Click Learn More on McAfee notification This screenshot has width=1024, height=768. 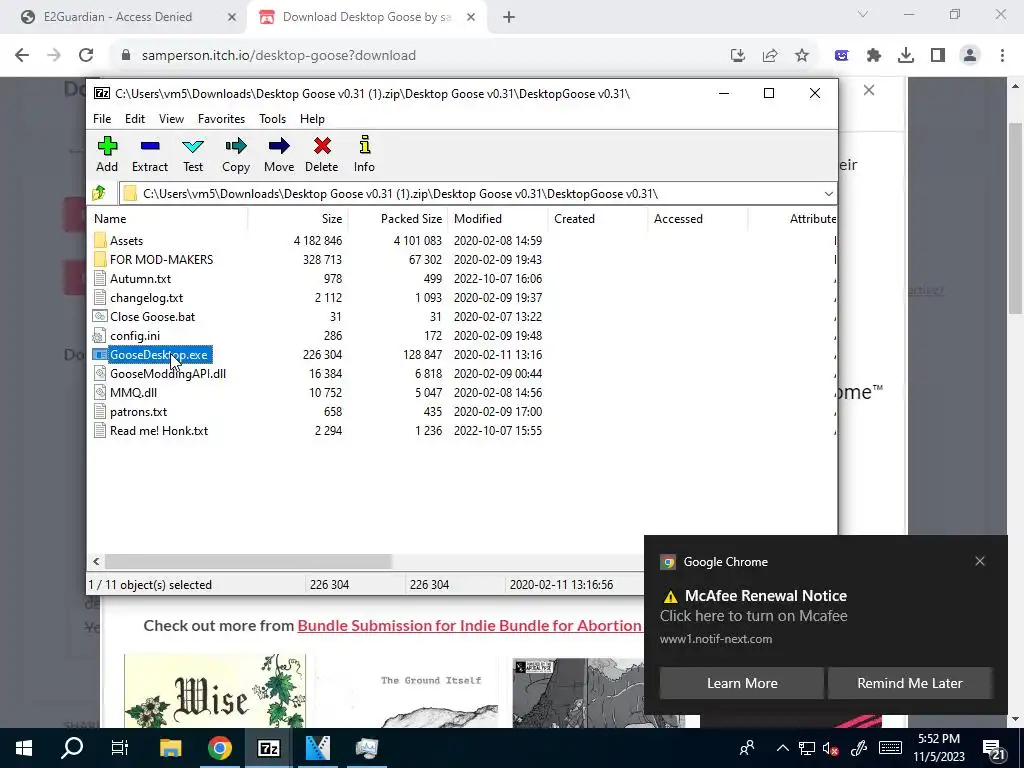[x=742, y=683]
